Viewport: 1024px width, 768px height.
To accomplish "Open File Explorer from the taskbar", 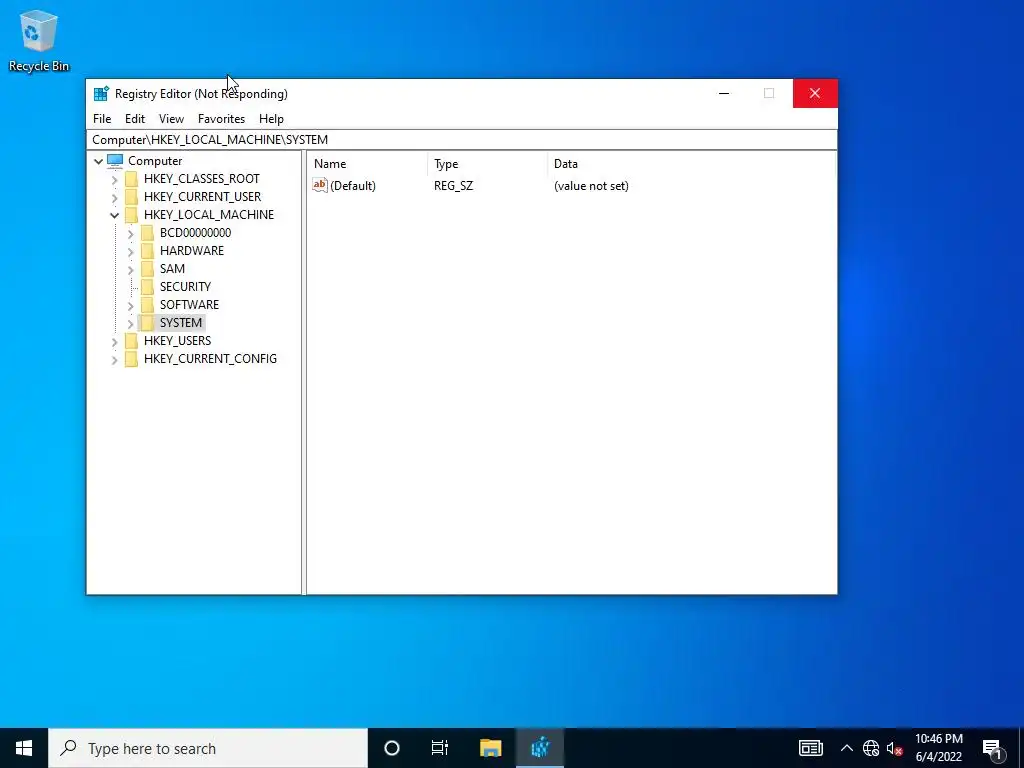I will click(x=490, y=748).
